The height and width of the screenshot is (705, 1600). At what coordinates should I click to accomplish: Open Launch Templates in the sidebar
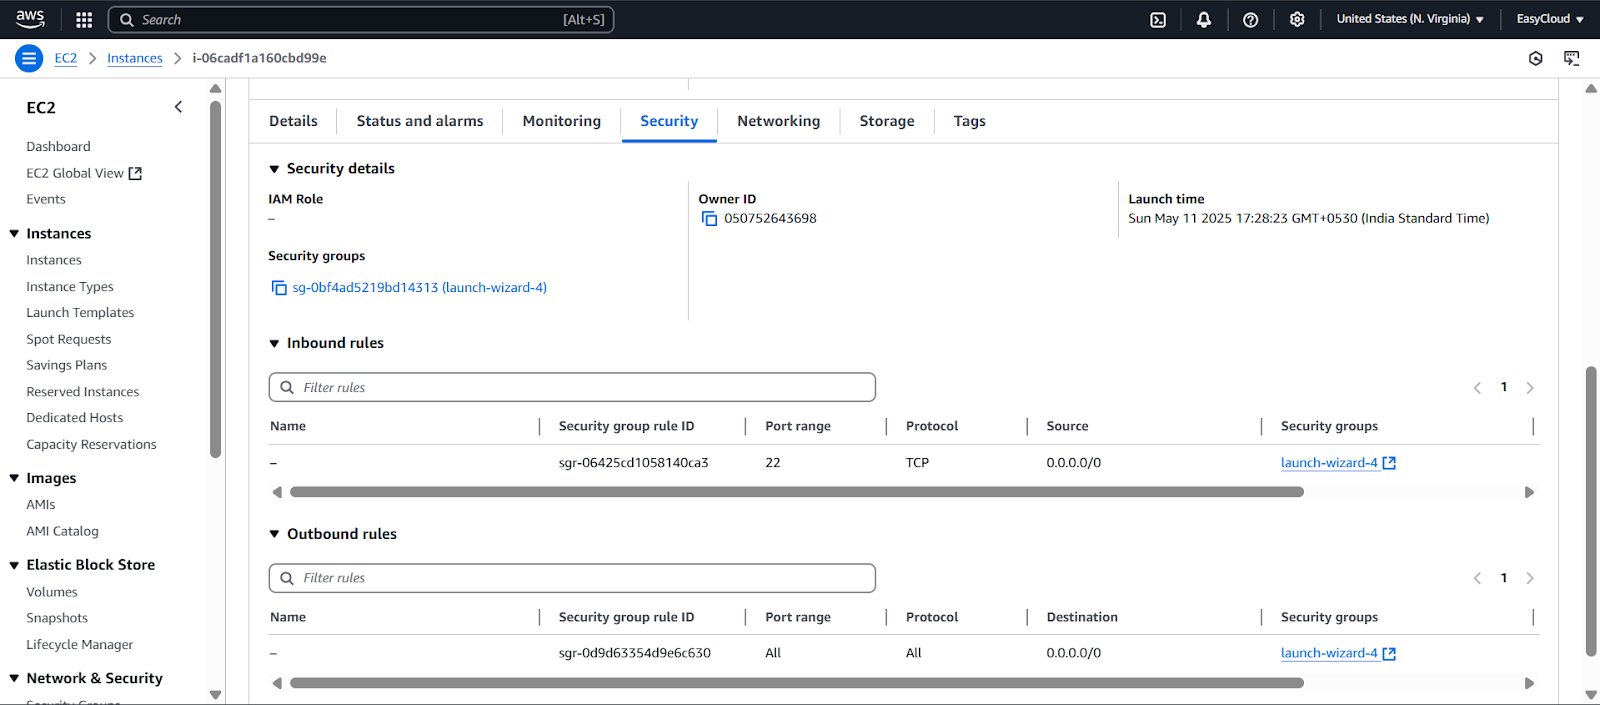coord(80,313)
